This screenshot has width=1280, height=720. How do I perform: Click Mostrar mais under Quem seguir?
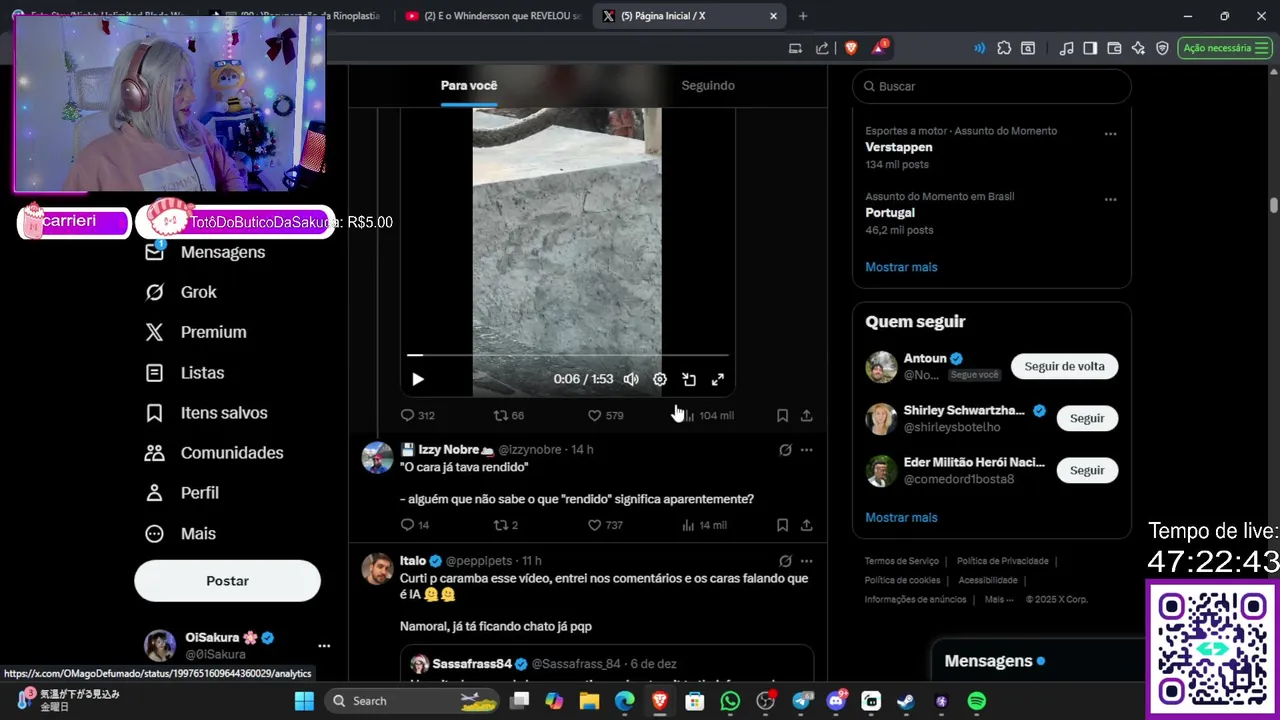coord(901,517)
